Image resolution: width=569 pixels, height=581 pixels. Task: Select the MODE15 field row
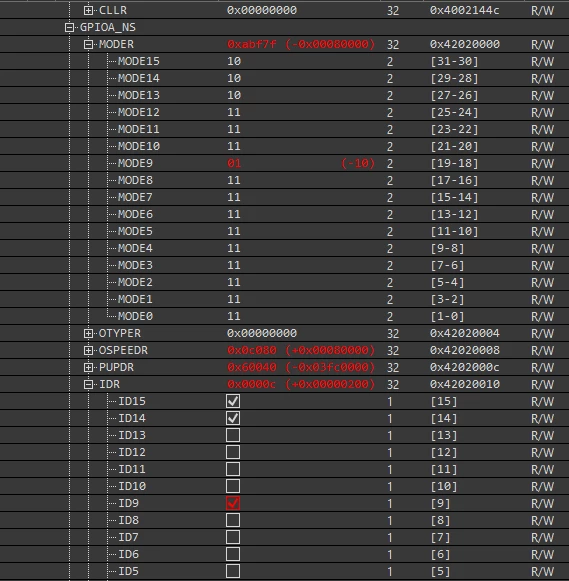click(284, 61)
